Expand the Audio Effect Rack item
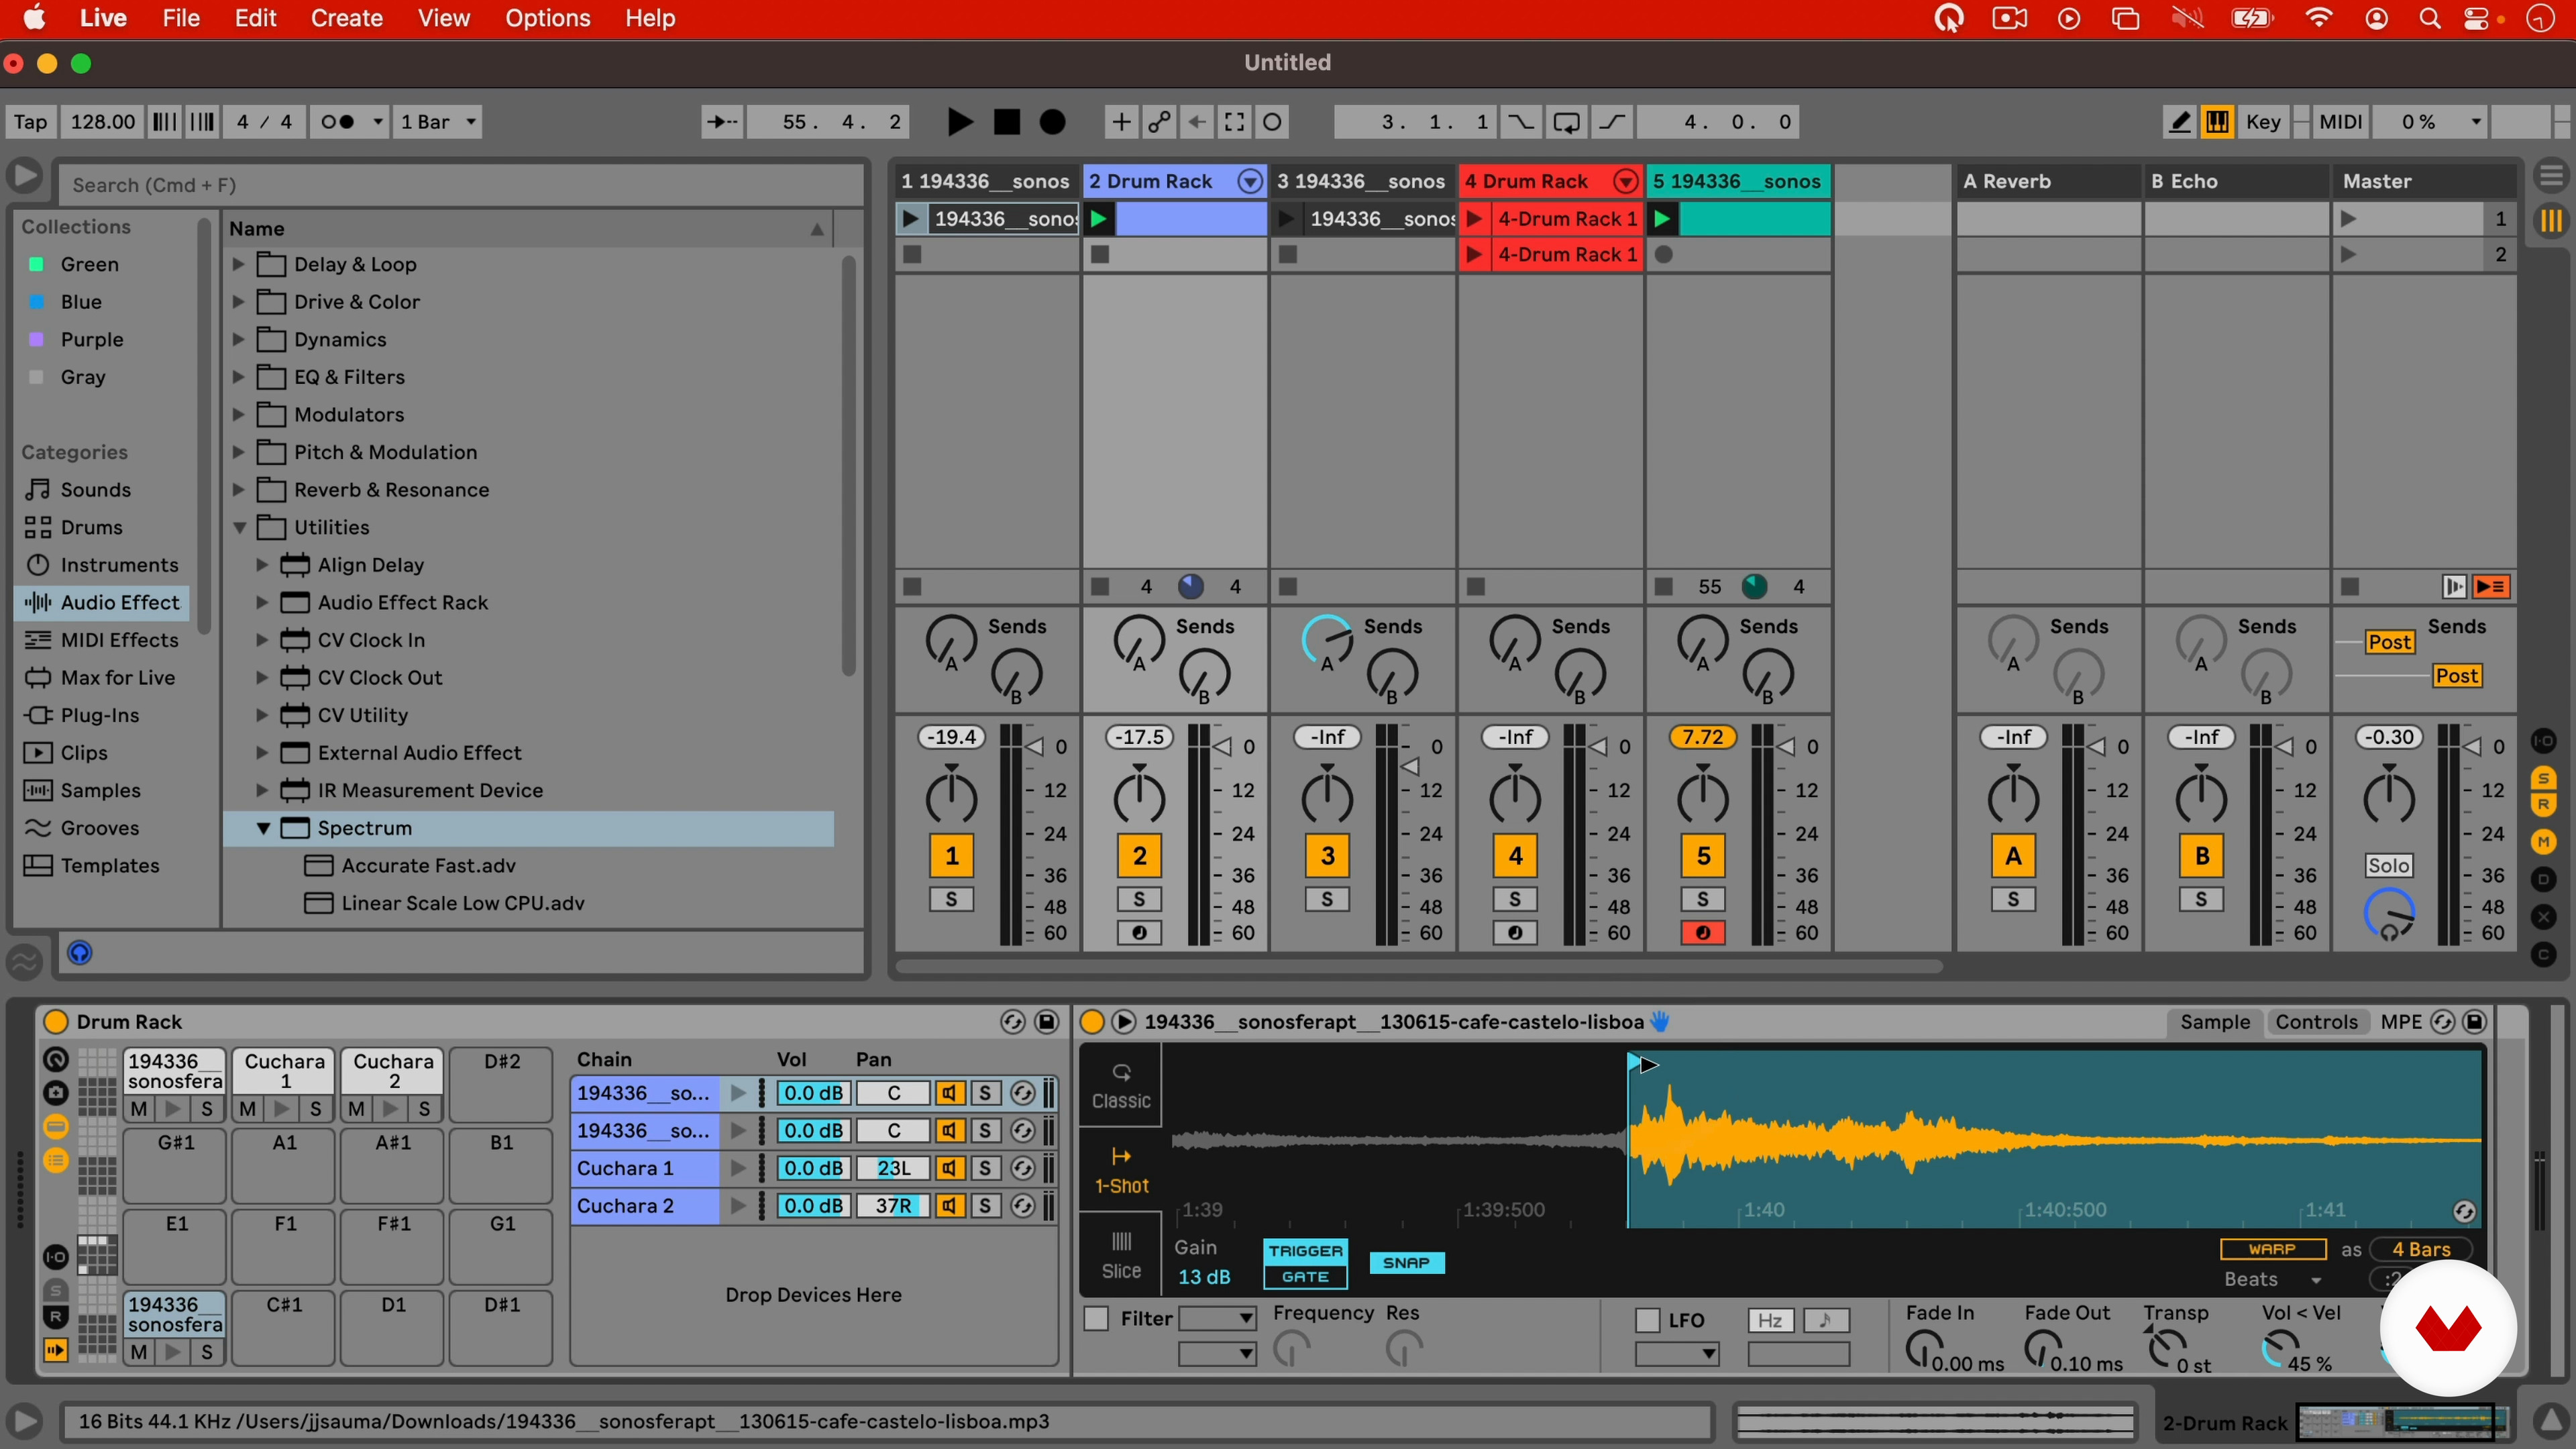2576x1449 pixels. [262, 602]
